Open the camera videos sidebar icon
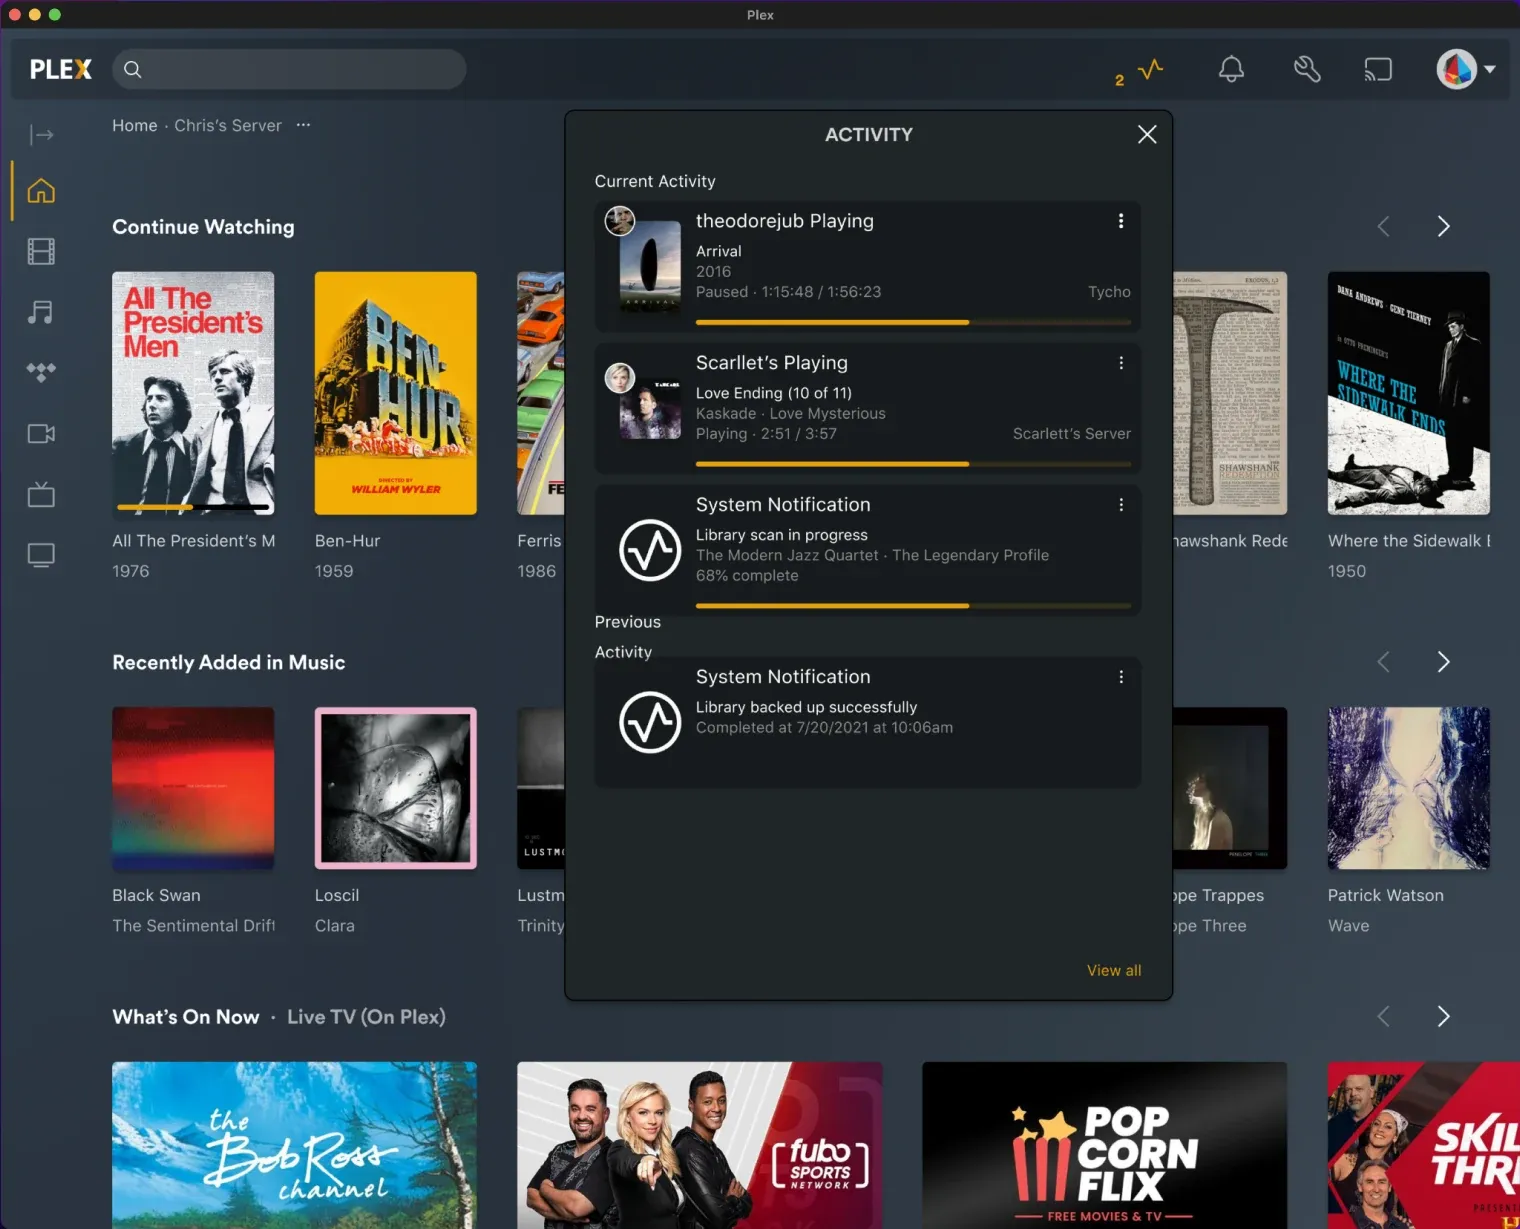1520x1229 pixels. pos(41,433)
